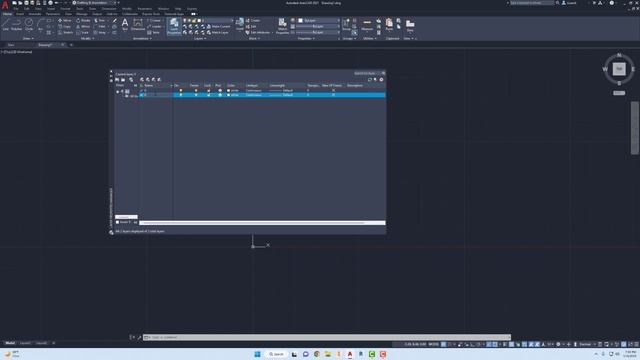Switch to the Manage ribbon tab
Screen dimensions: 640x360
(x=82, y=14)
